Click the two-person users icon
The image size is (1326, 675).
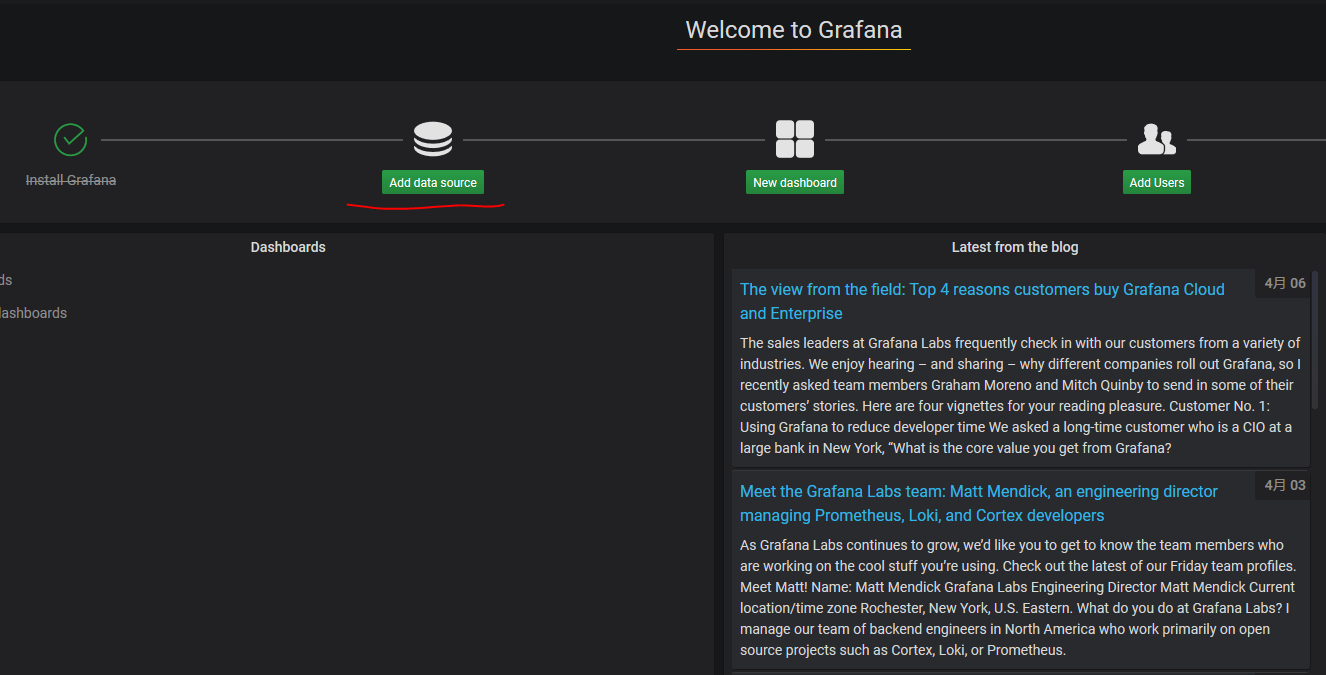pos(1157,140)
